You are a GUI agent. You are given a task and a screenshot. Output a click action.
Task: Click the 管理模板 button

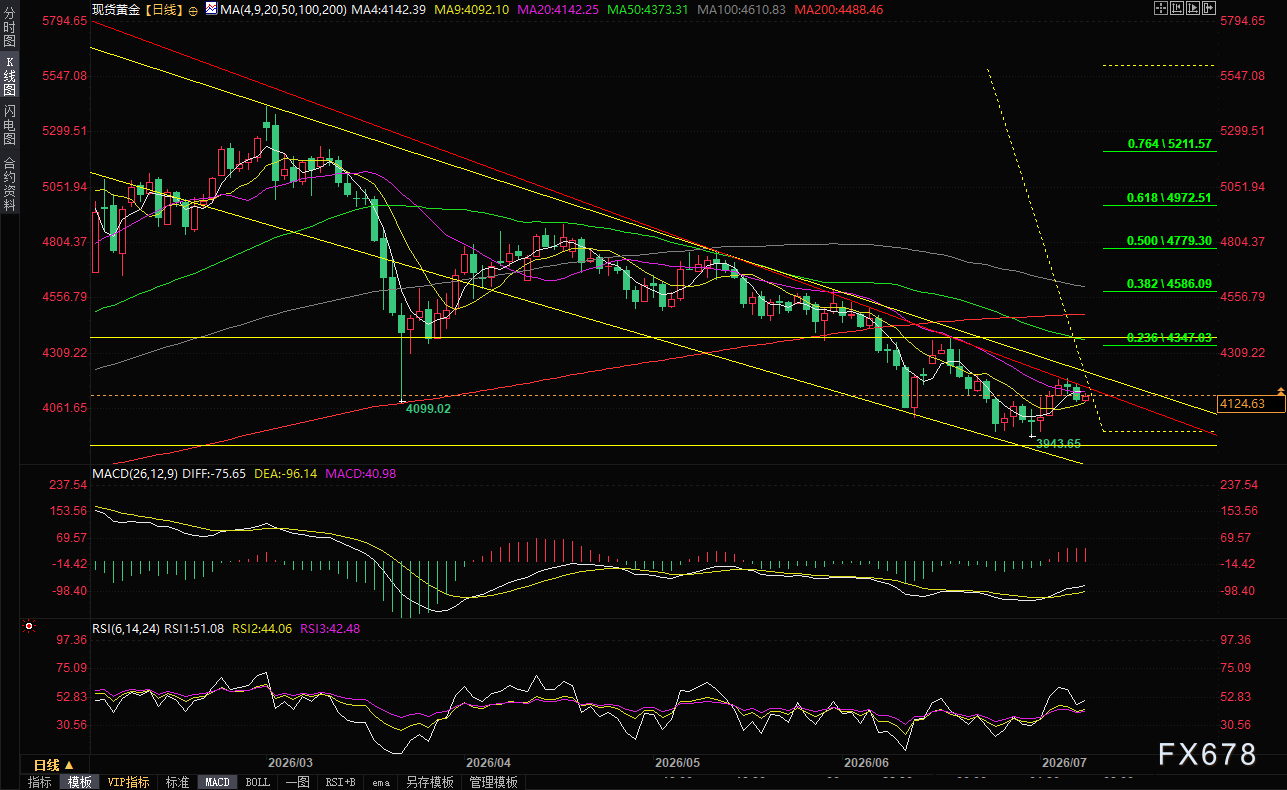pos(494,782)
